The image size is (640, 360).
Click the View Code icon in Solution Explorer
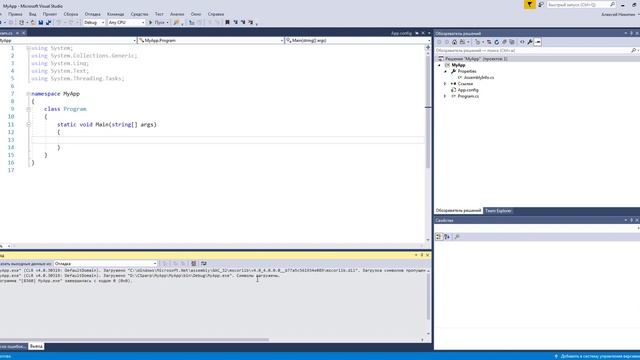point(522,42)
